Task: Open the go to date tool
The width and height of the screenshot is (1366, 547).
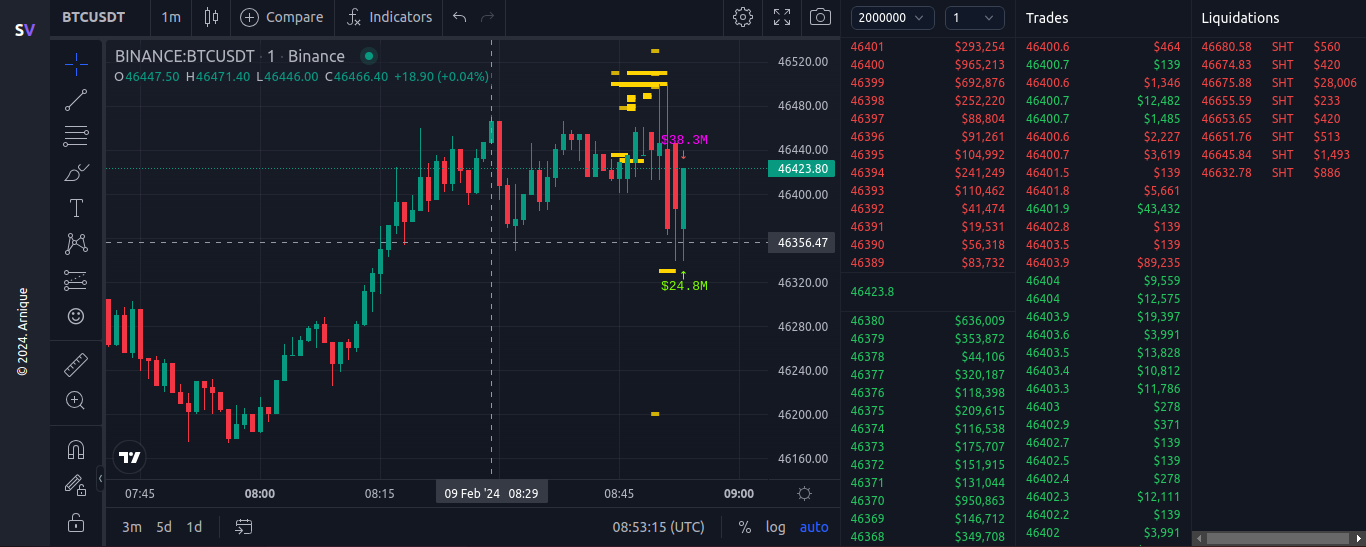Action: (244, 527)
